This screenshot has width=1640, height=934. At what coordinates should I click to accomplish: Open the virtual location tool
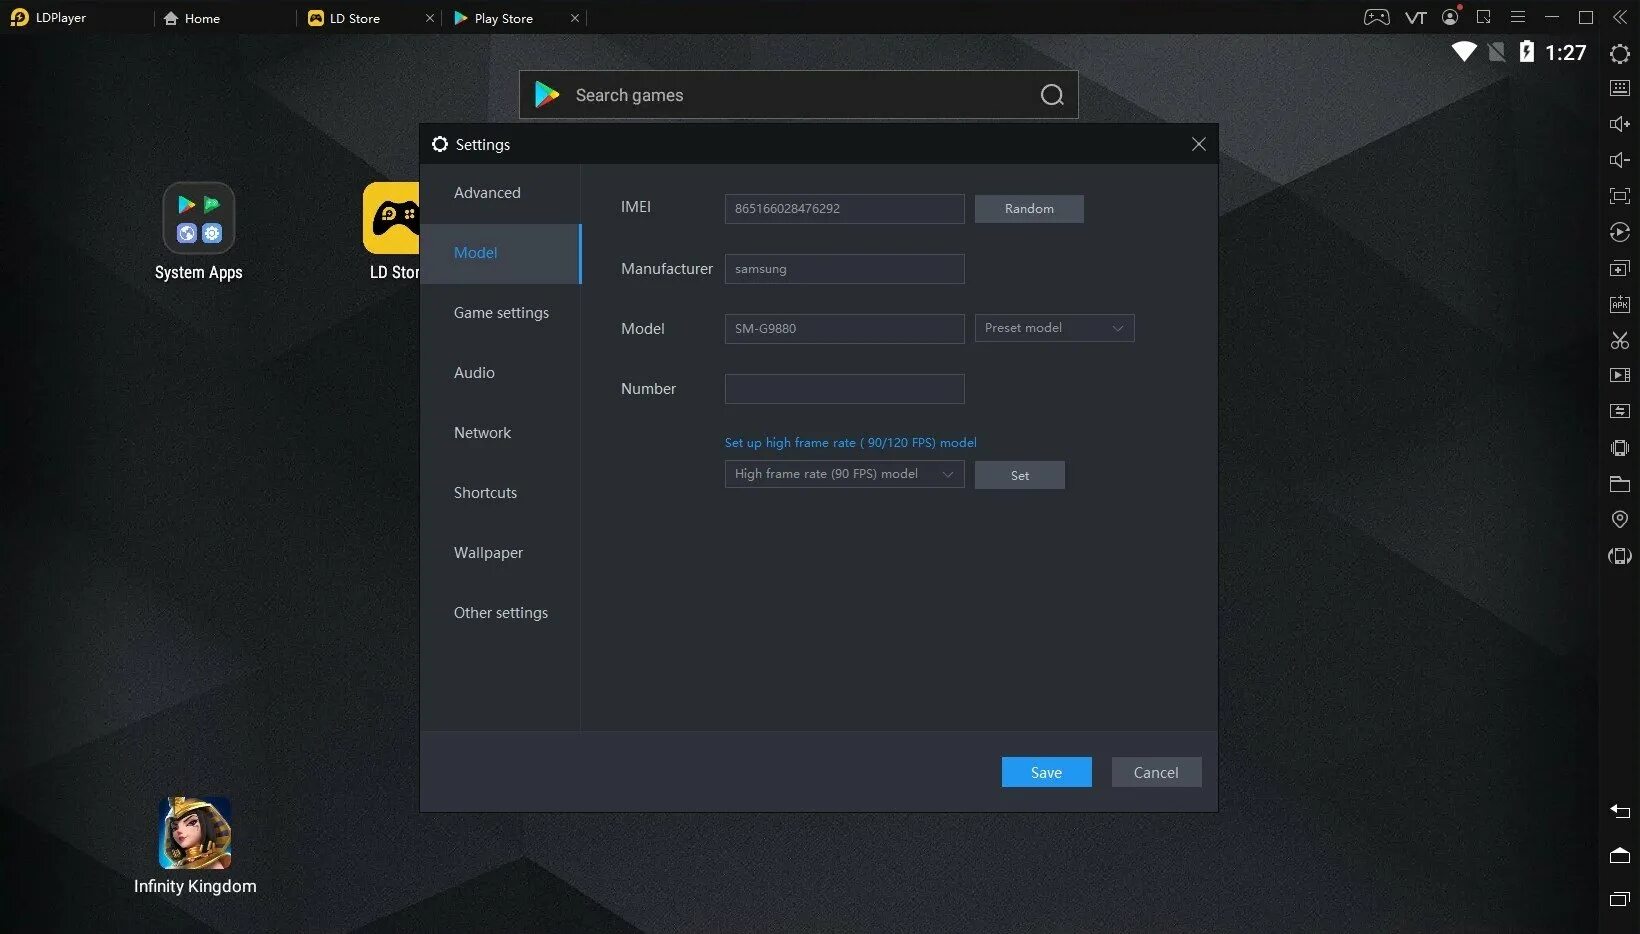[1619, 519]
